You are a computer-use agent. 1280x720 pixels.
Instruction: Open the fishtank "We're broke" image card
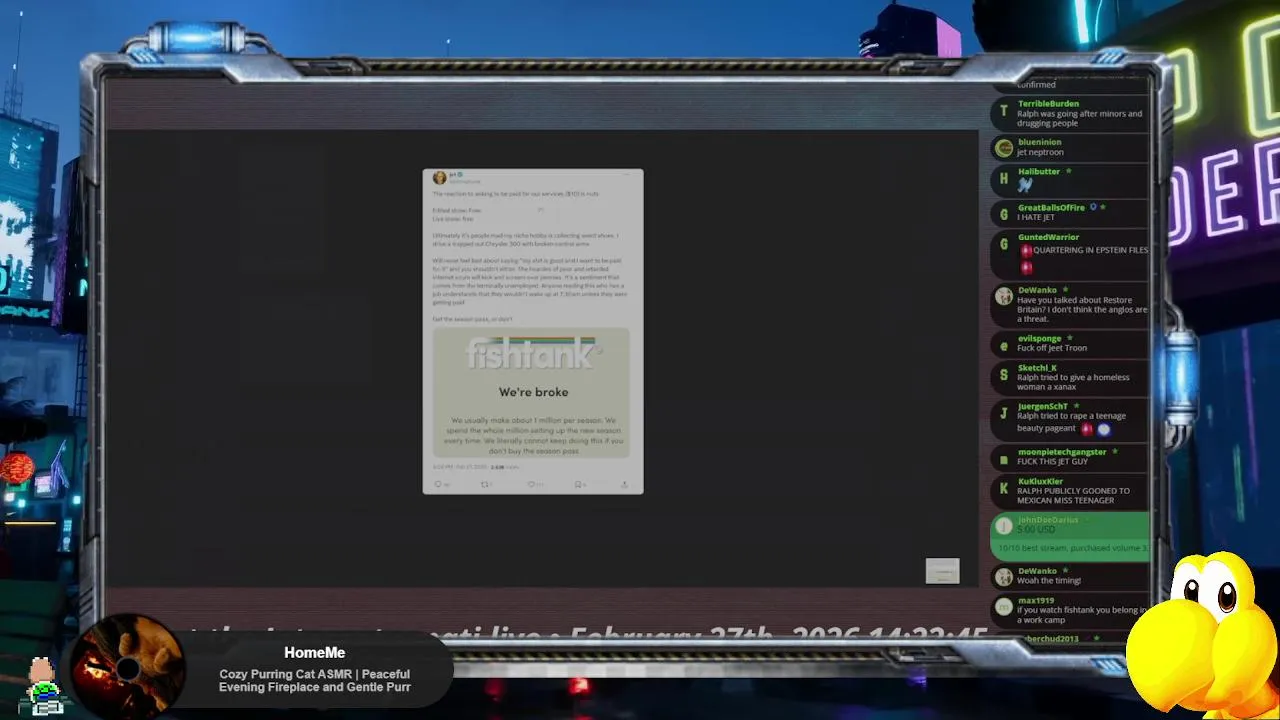click(532, 393)
